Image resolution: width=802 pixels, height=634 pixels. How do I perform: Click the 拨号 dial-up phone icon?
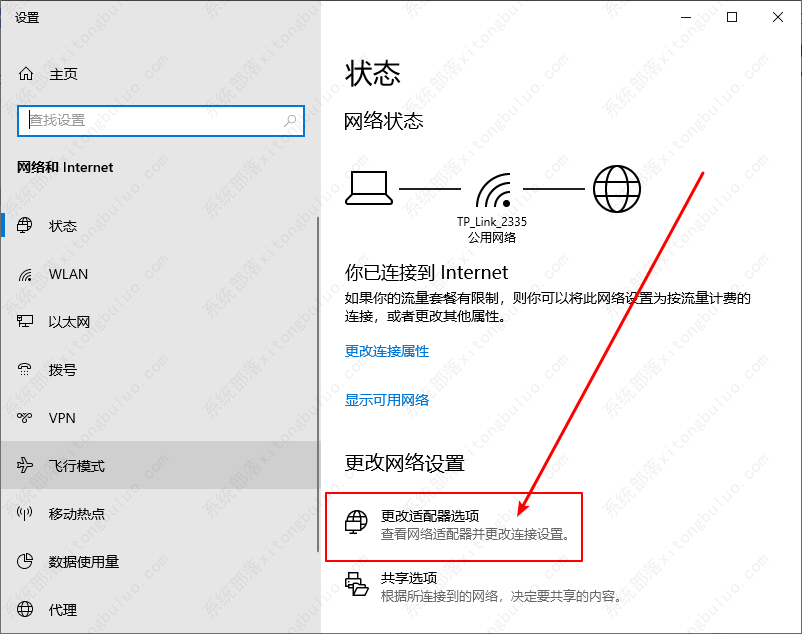point(26,370)
